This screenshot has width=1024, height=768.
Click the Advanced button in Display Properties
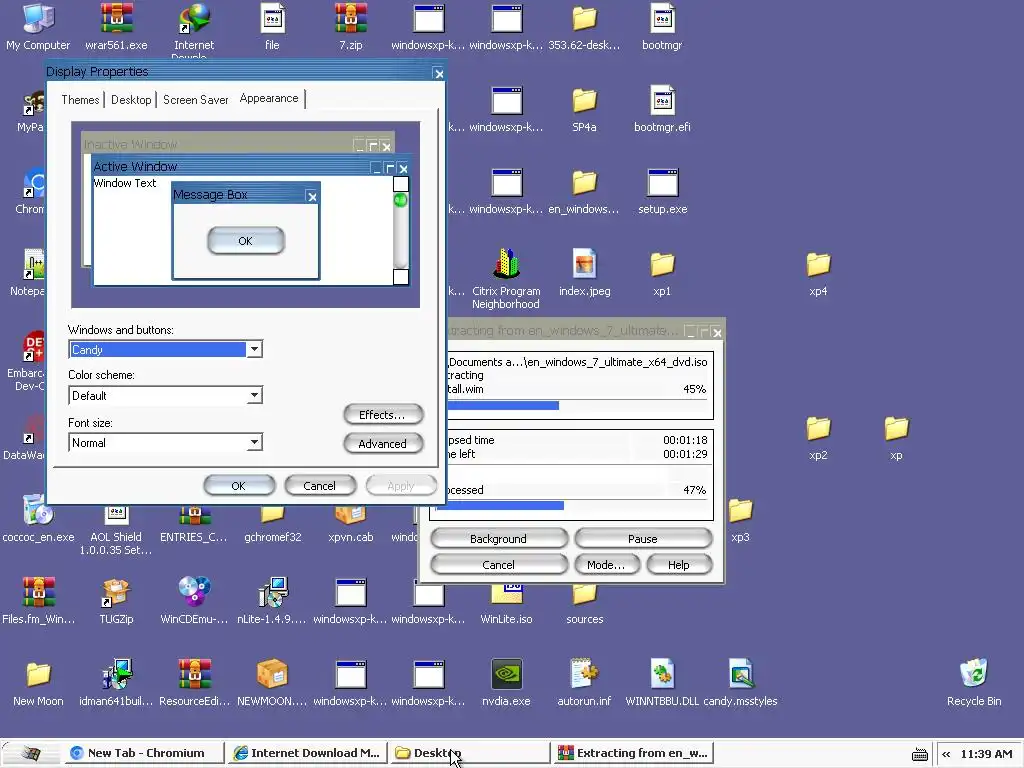pyautogui.click(x=383, y=443)
